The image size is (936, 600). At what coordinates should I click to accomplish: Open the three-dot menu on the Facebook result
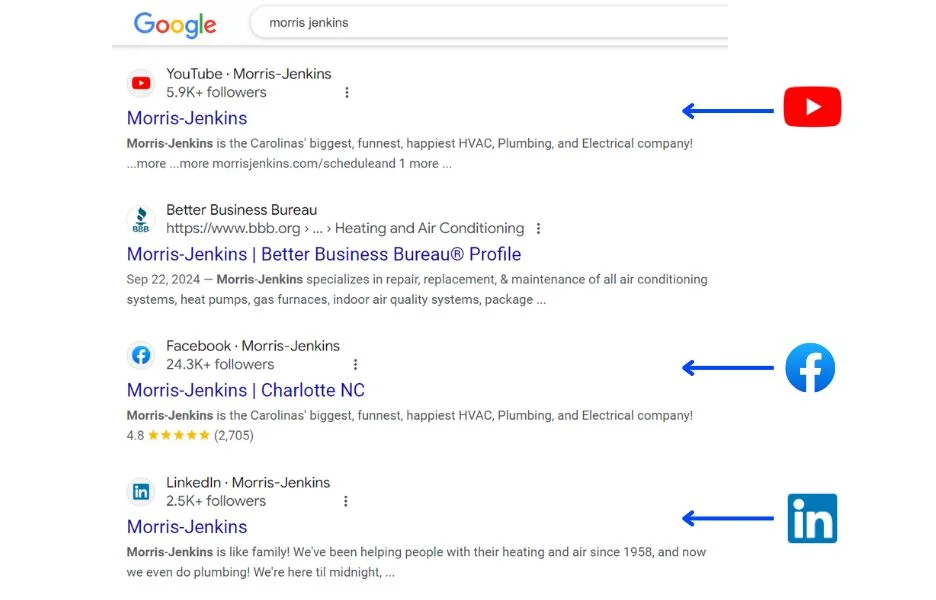coord(356,364)
